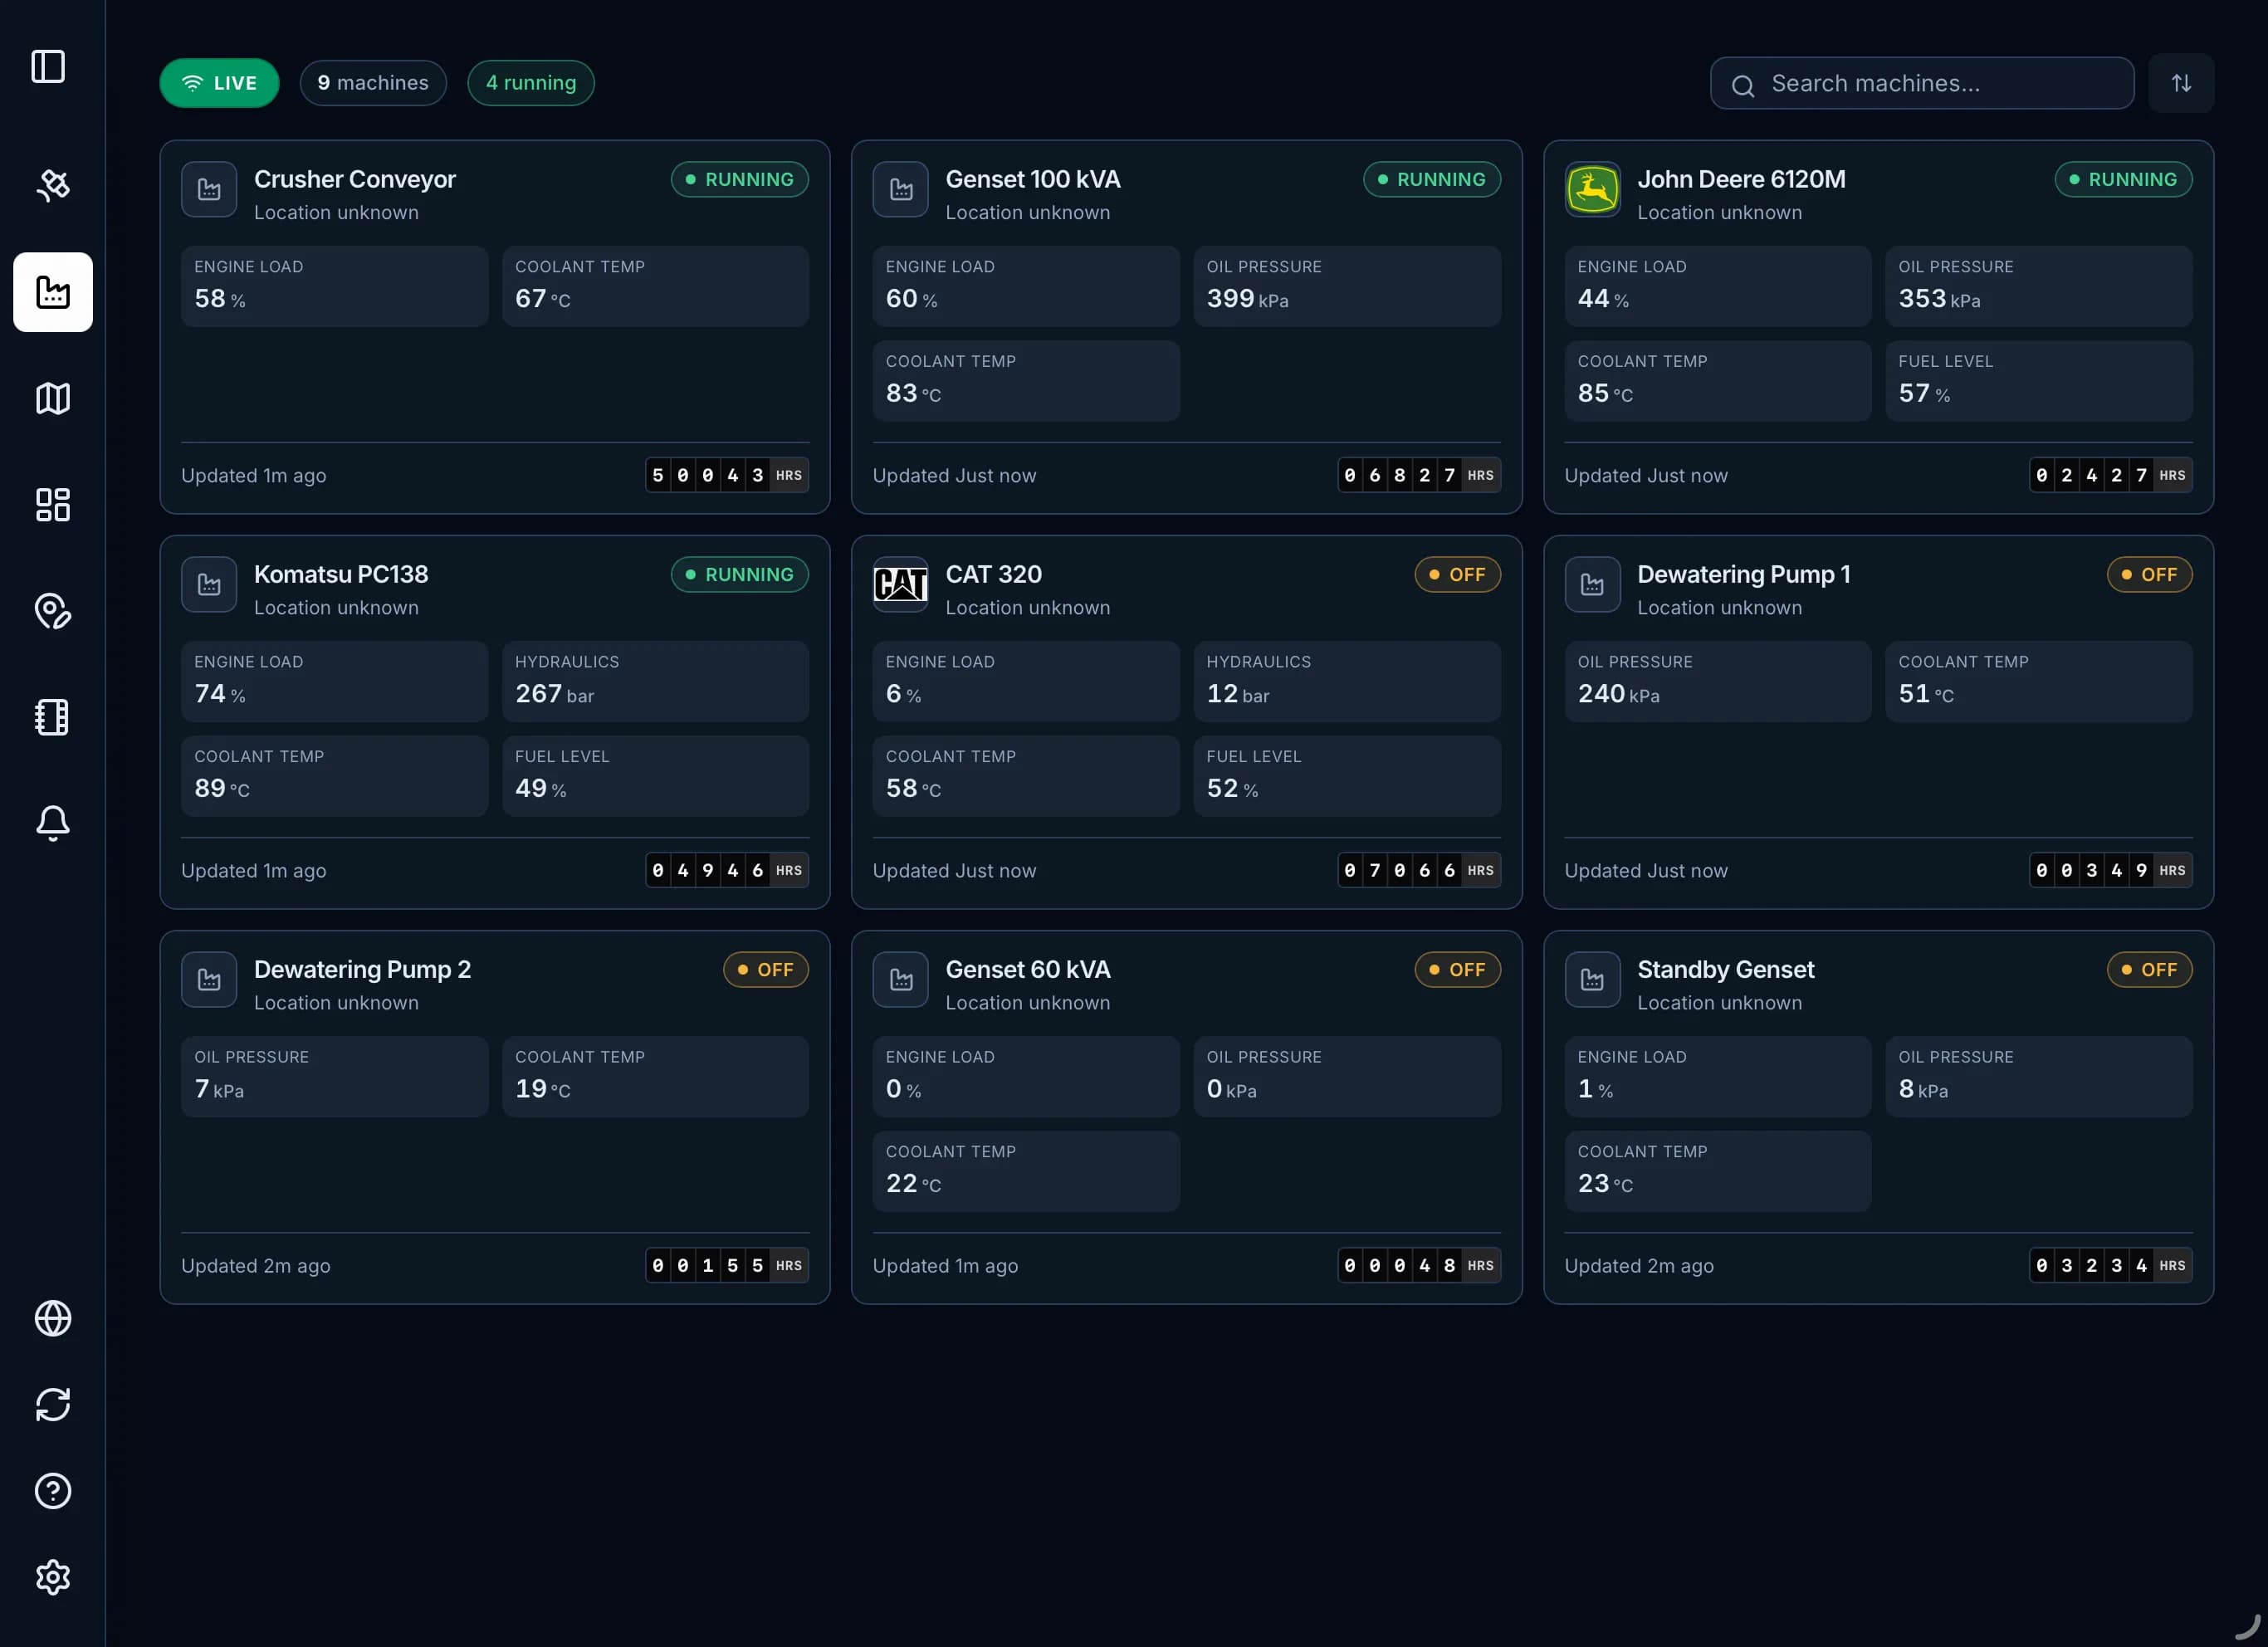The image size is (2268, 1647).
Task: Open the dashboard grid icon in sidebar
Action: (52, 504)
